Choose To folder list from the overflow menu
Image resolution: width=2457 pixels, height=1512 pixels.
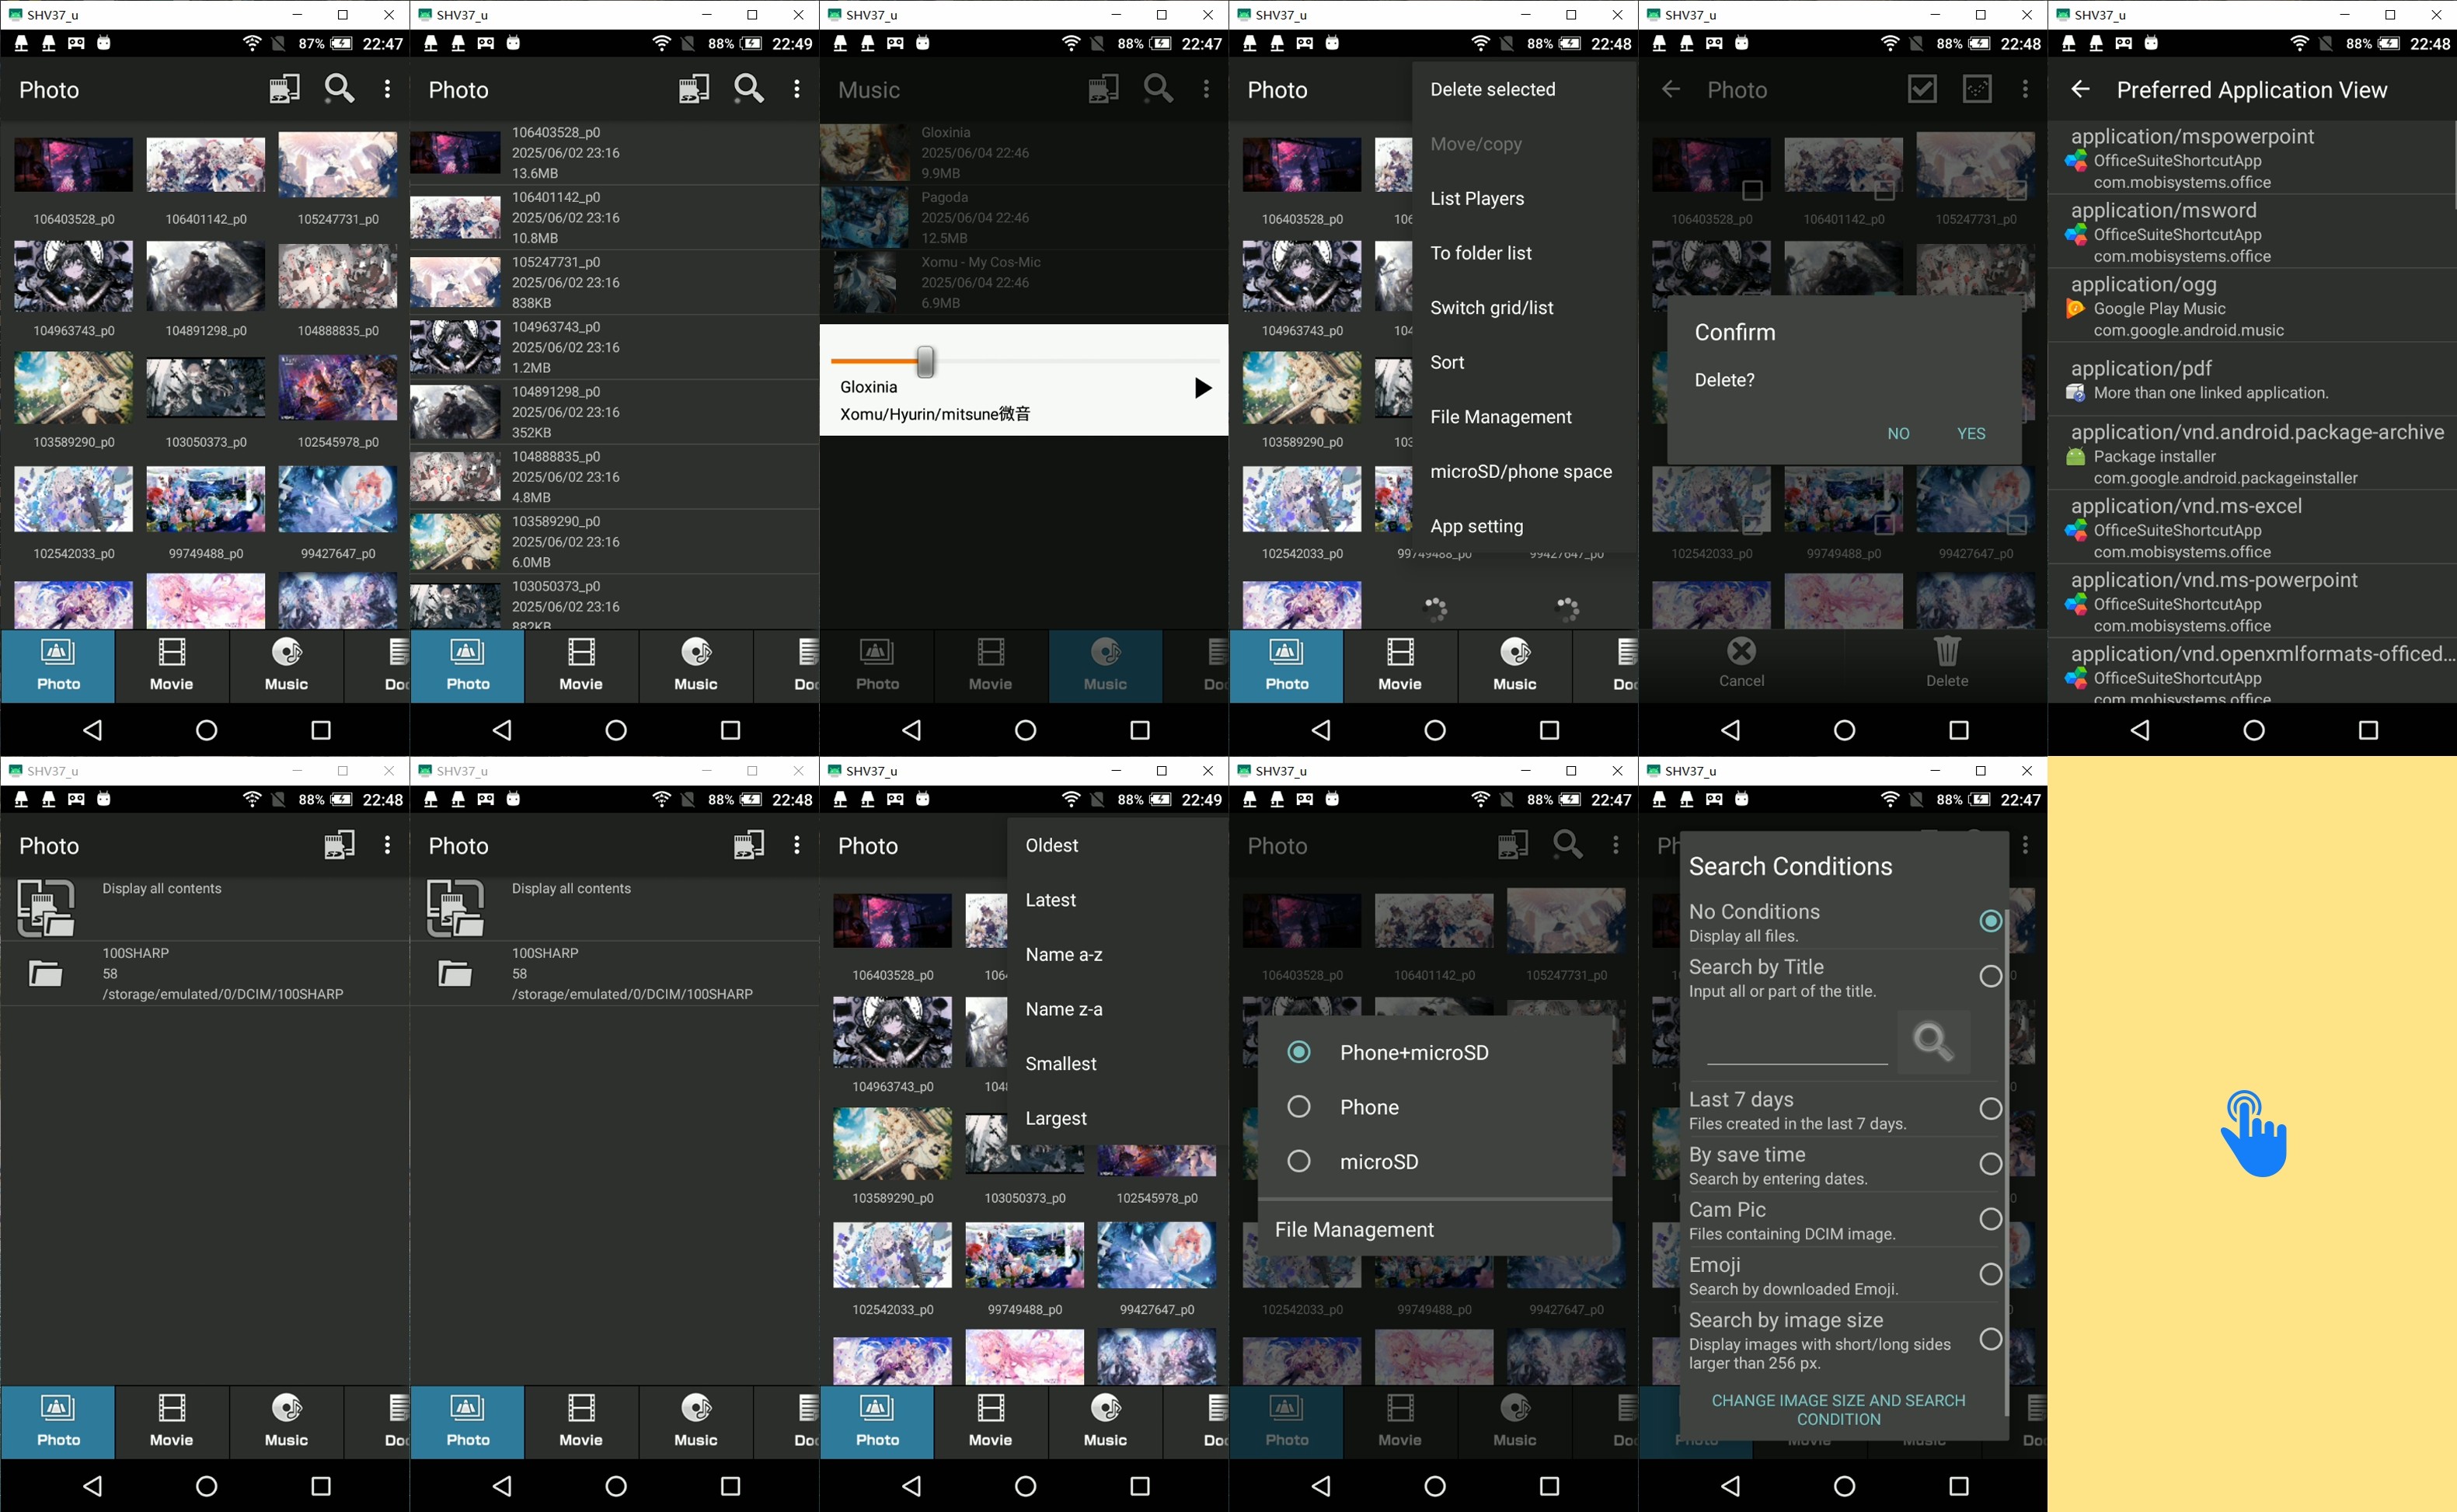(1524, 253)
